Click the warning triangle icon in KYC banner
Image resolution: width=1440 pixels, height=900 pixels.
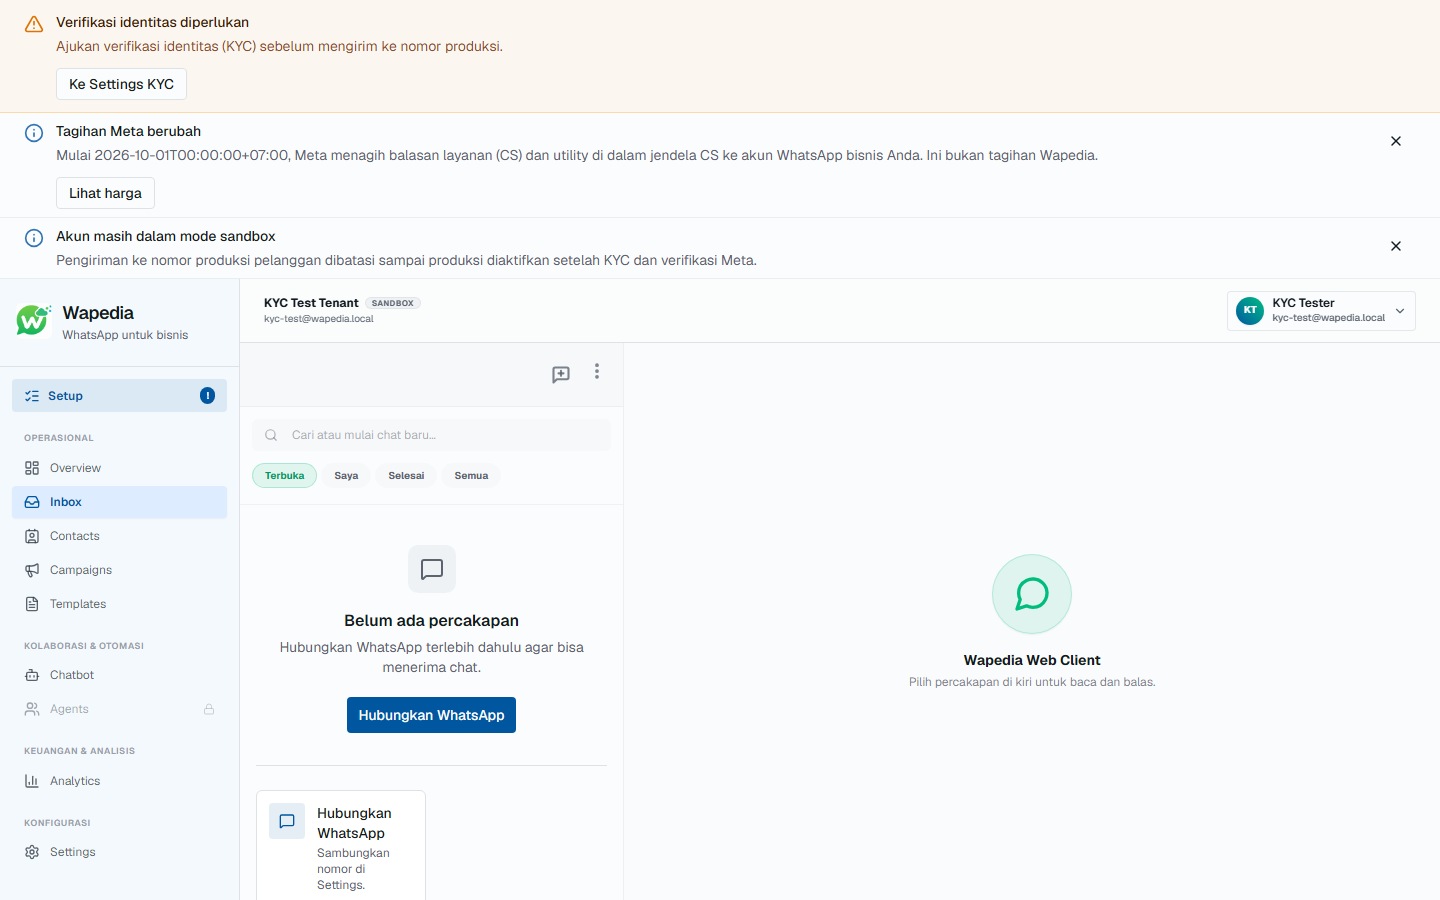point(34,24)
